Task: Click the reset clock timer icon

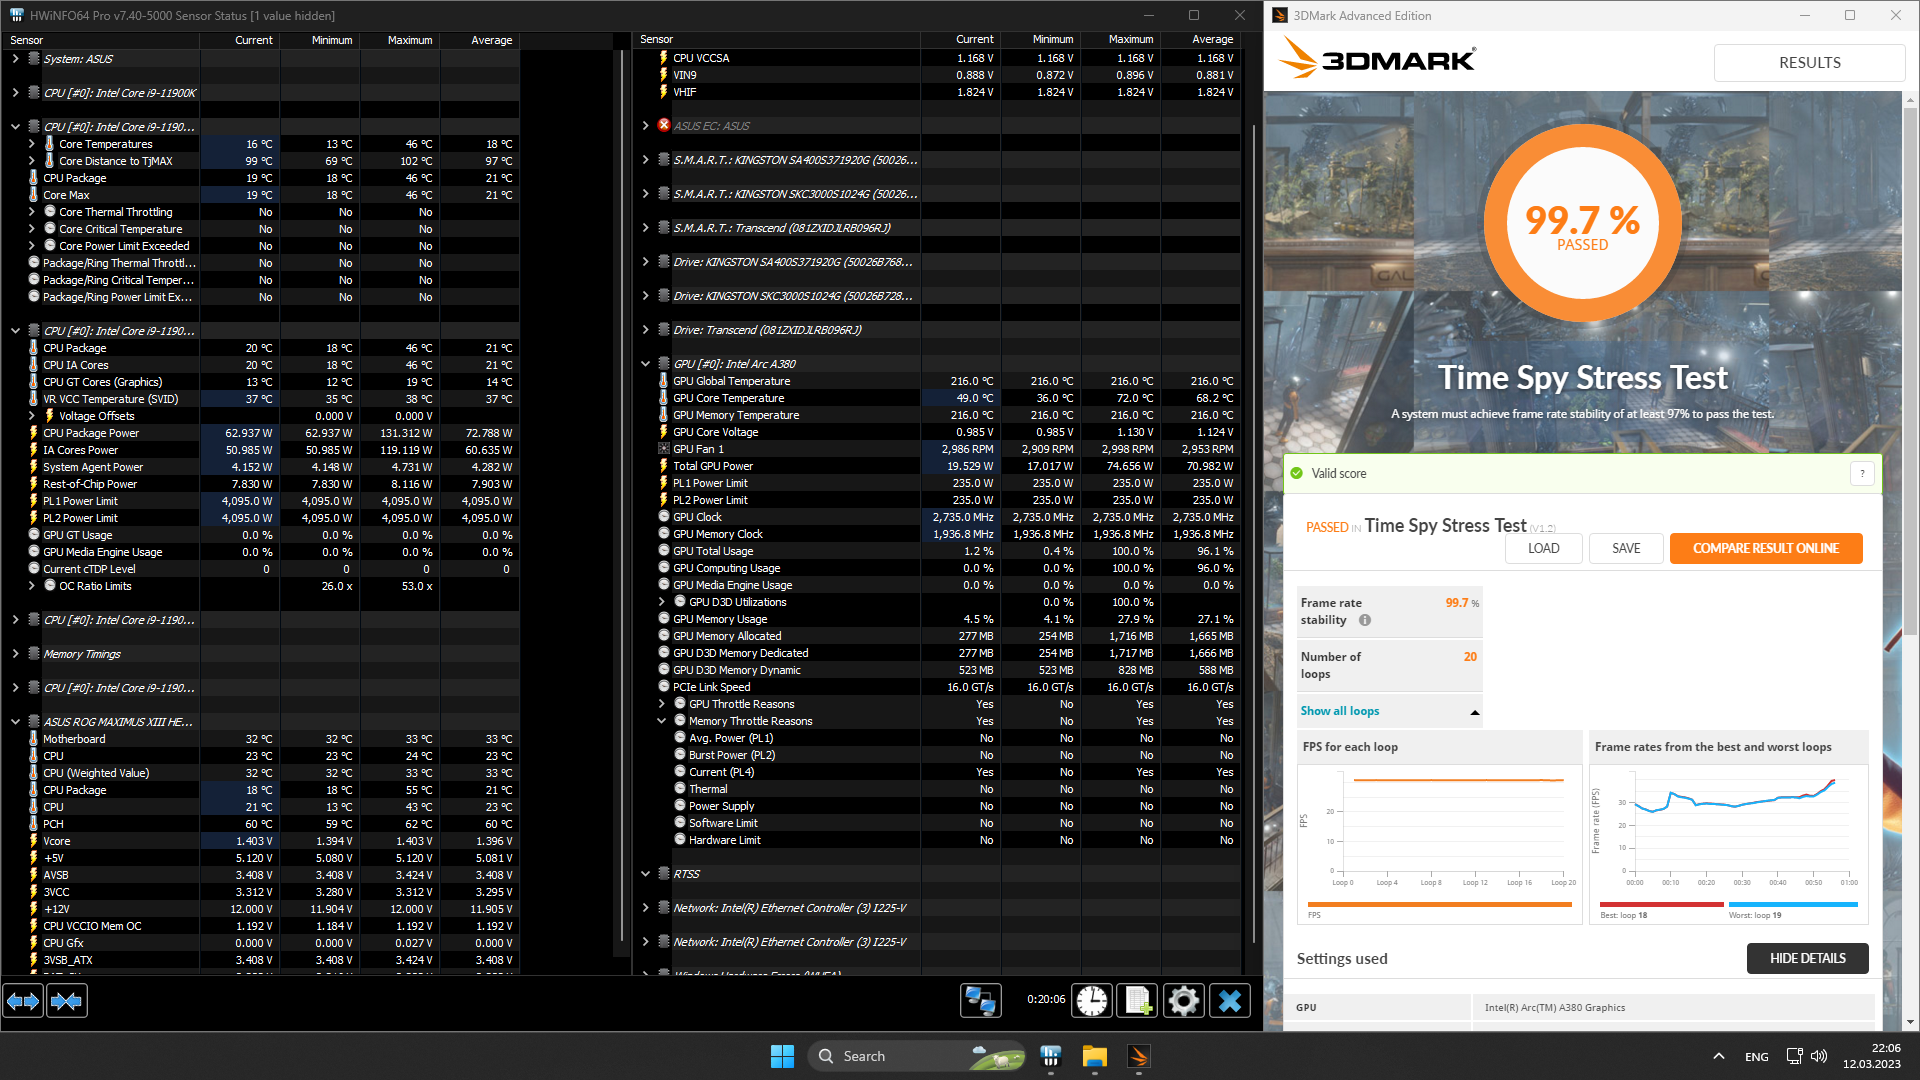Action: pyautogui.click(x=1092, y=1001)
